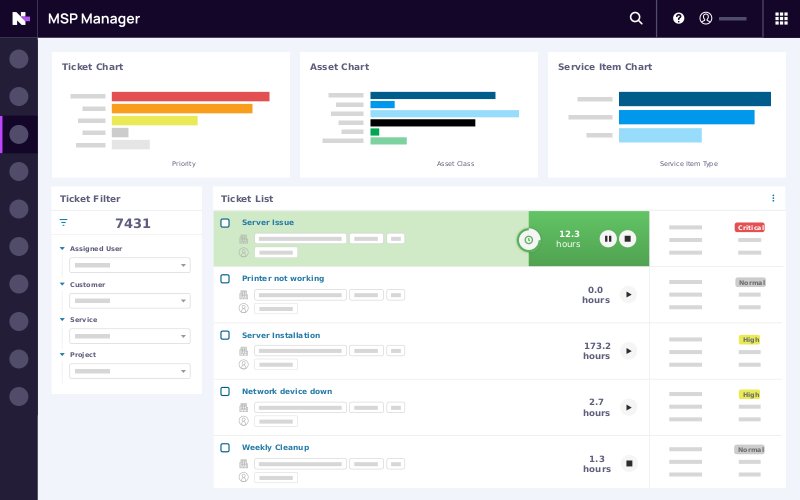
Task: Open the Project dropdown
Action: pyautogui.click(x=130, y=371)
